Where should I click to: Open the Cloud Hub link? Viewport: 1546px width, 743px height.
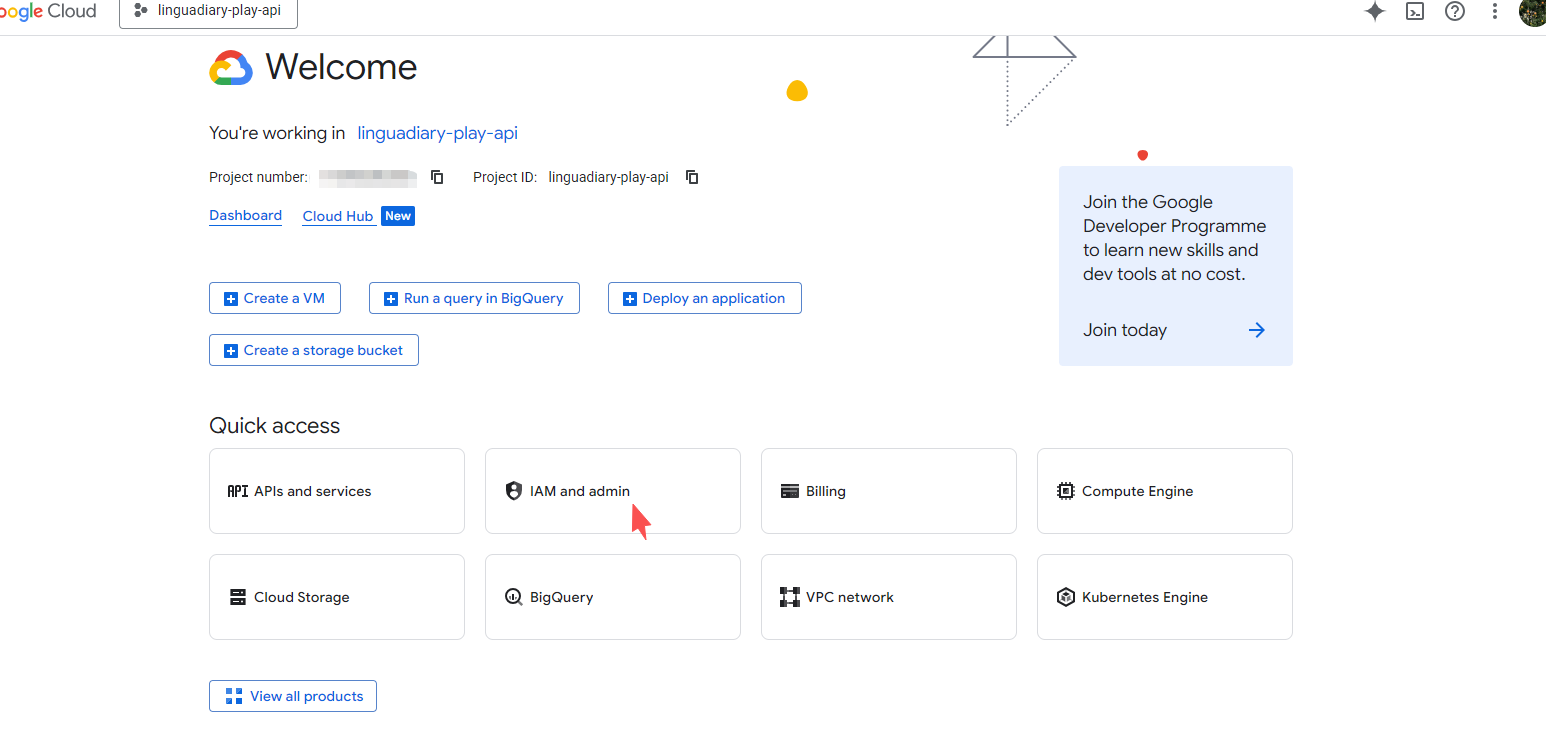pos(338,216)
